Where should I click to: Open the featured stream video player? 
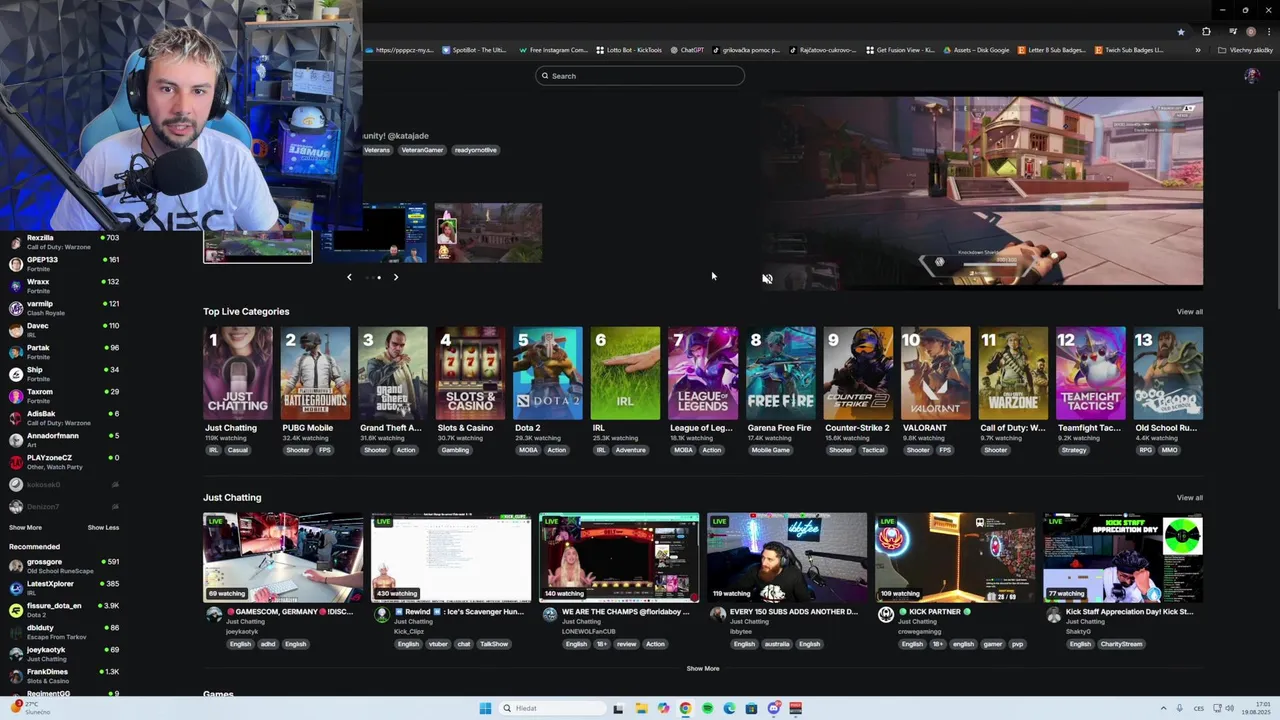[x=983, y=191]
